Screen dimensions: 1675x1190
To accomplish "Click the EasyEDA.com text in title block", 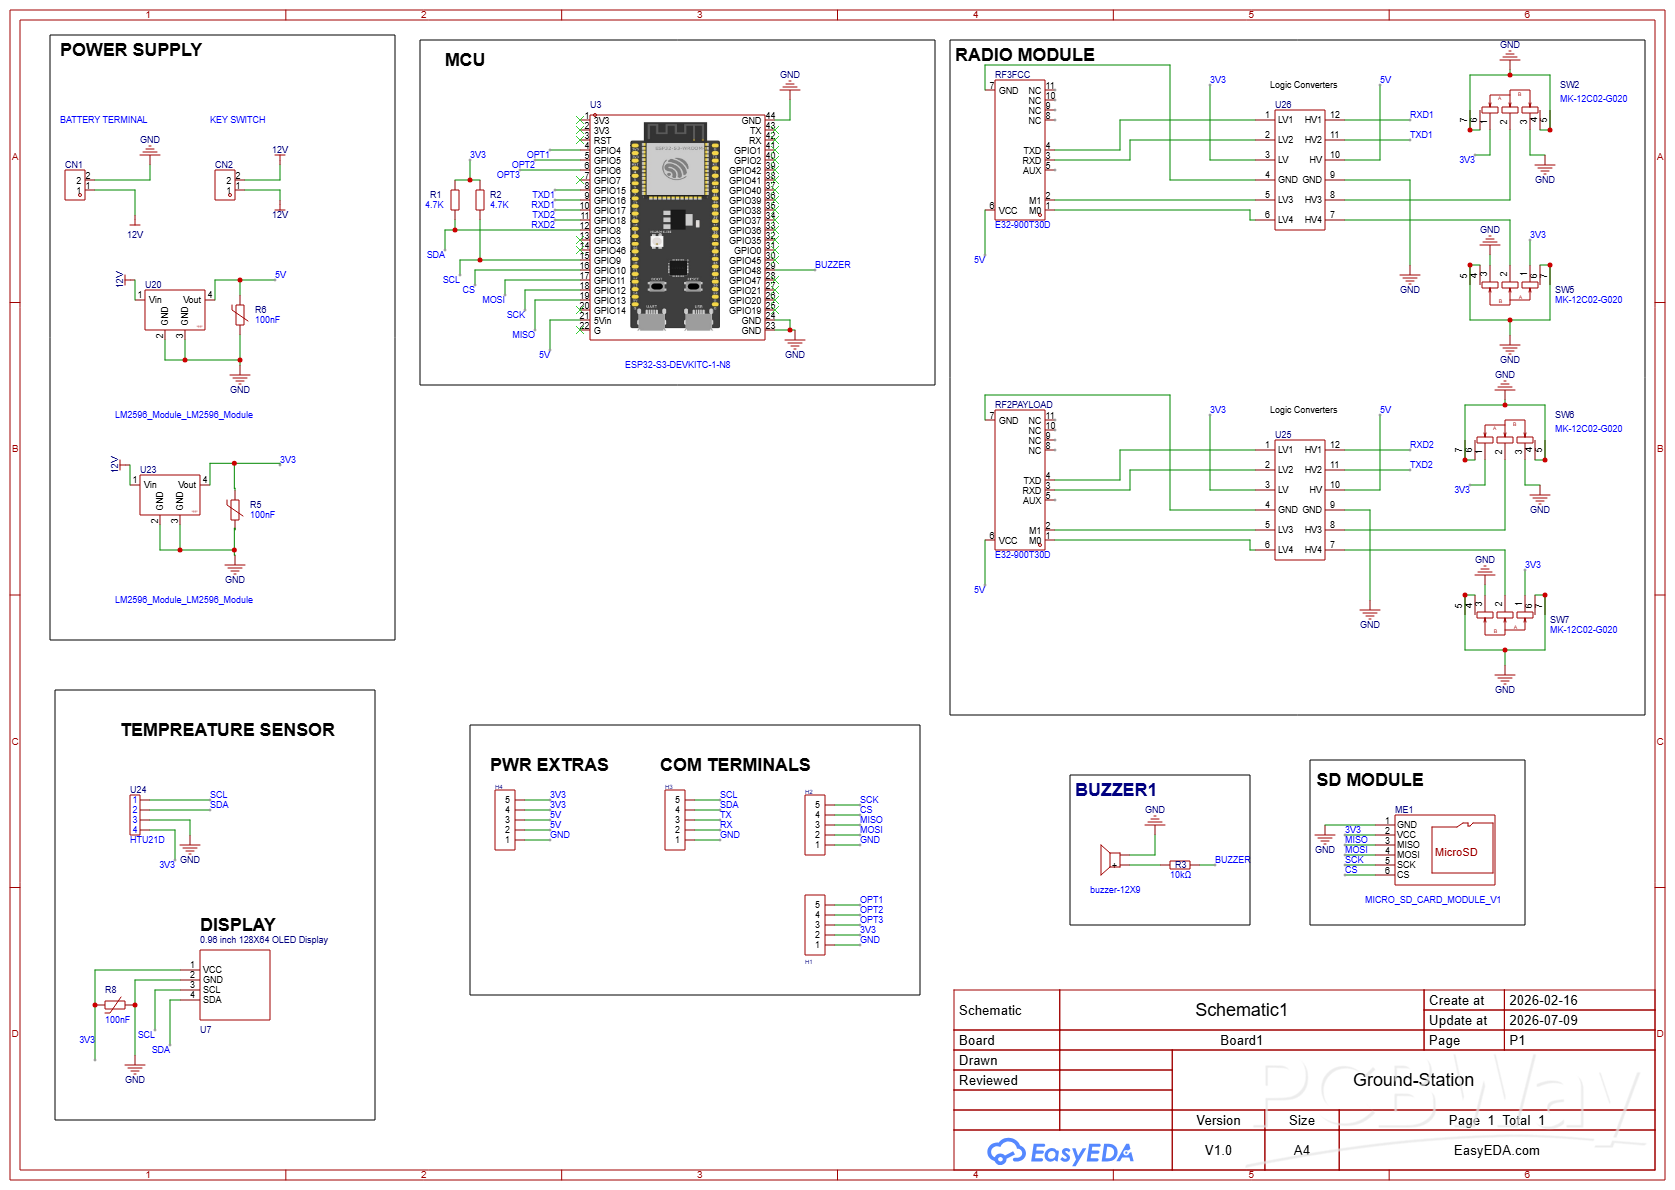I will (1497, 1151).
